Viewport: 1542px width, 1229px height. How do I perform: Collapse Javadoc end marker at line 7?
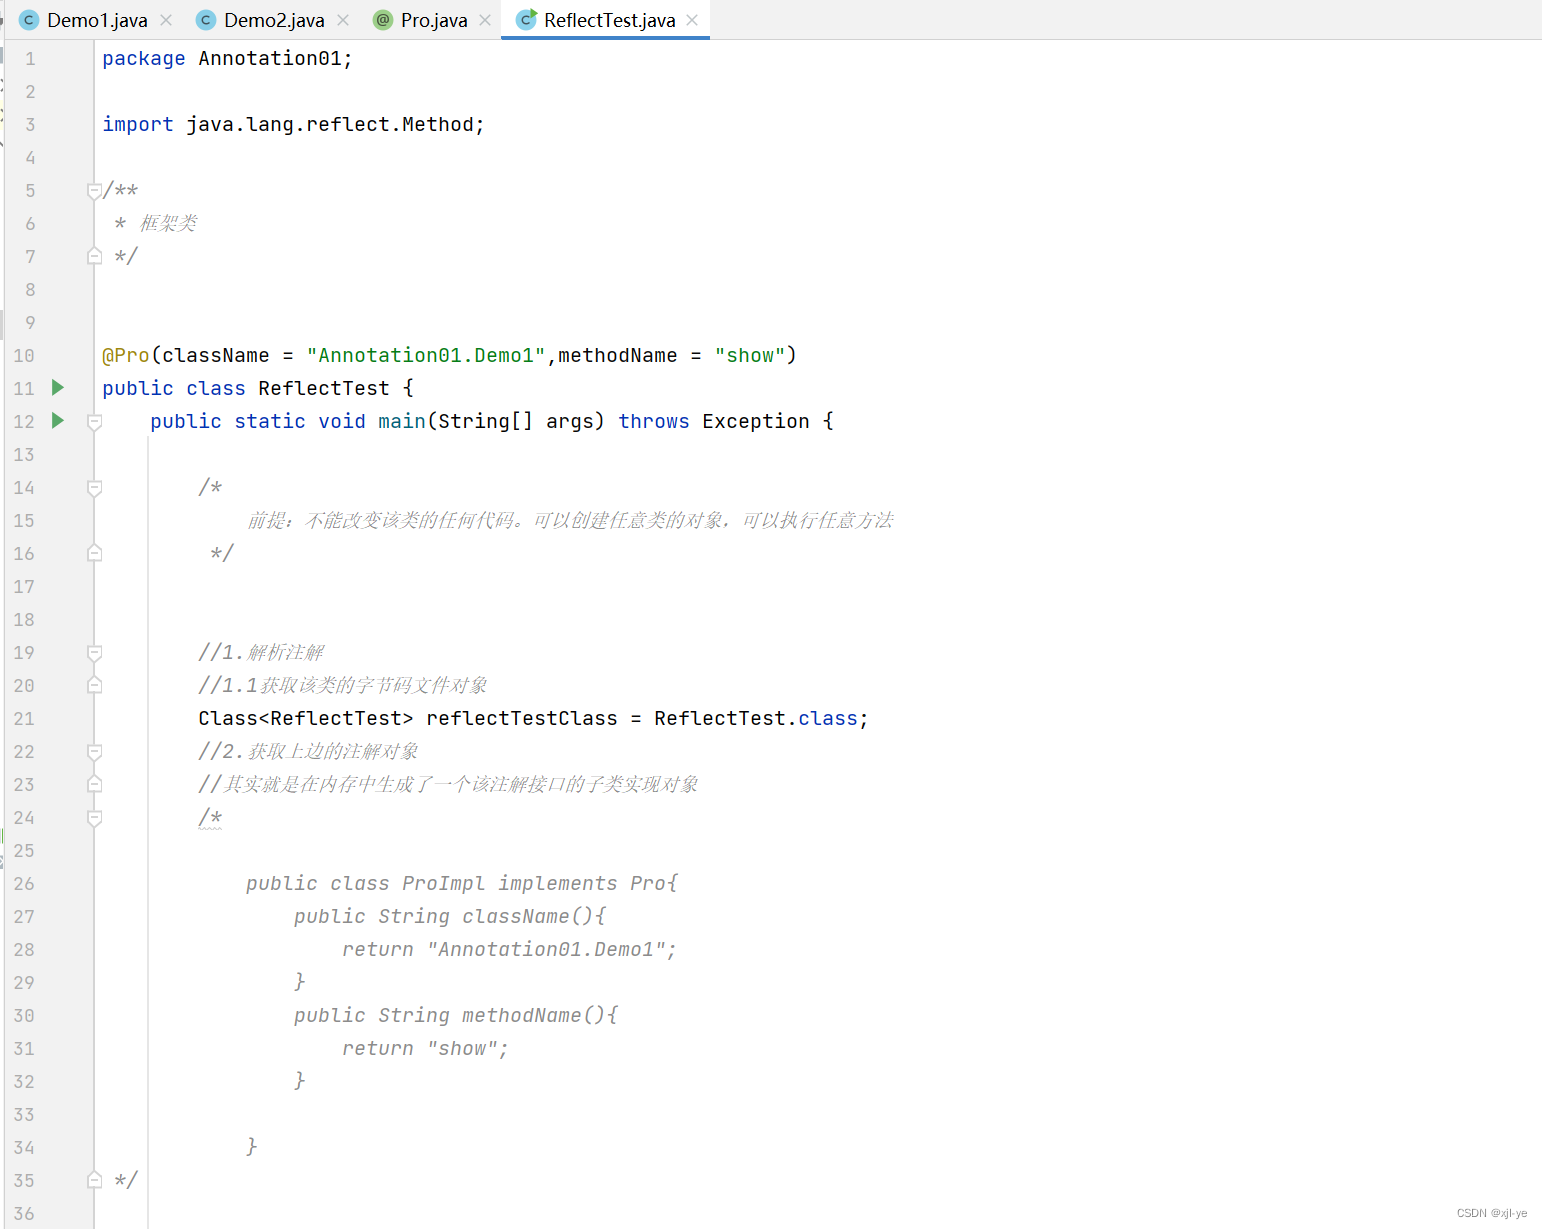94,256
